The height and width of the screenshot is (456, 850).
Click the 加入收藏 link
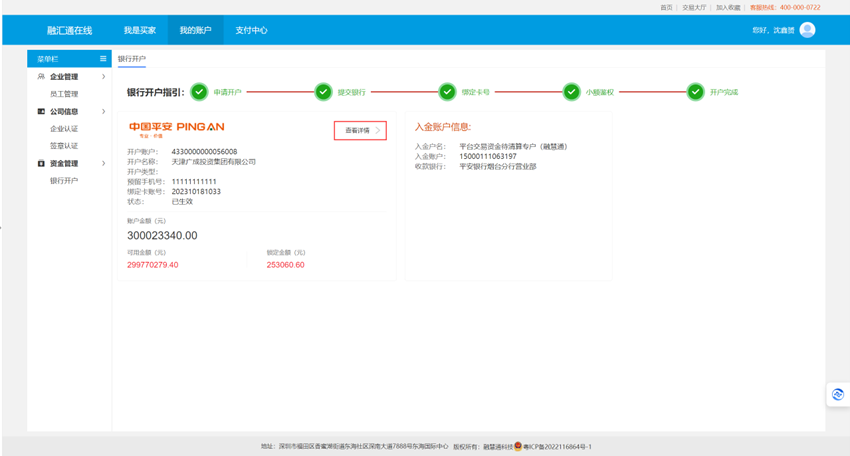[x=728, y=7]
